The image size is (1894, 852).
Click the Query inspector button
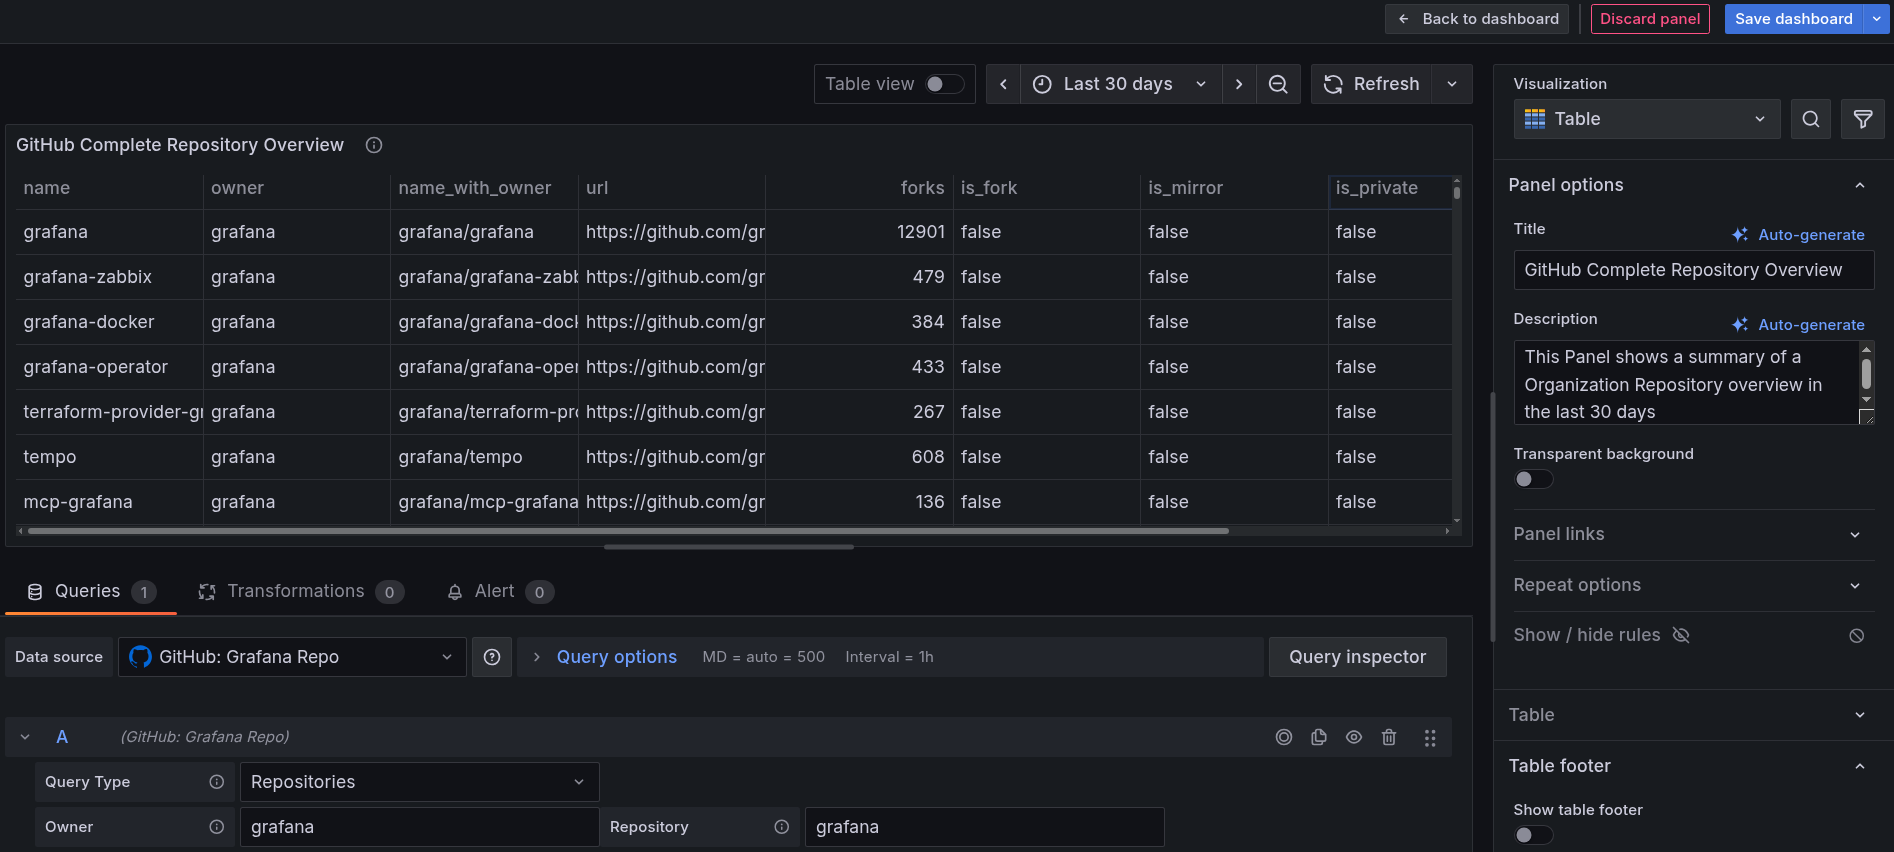point(1357,657)
